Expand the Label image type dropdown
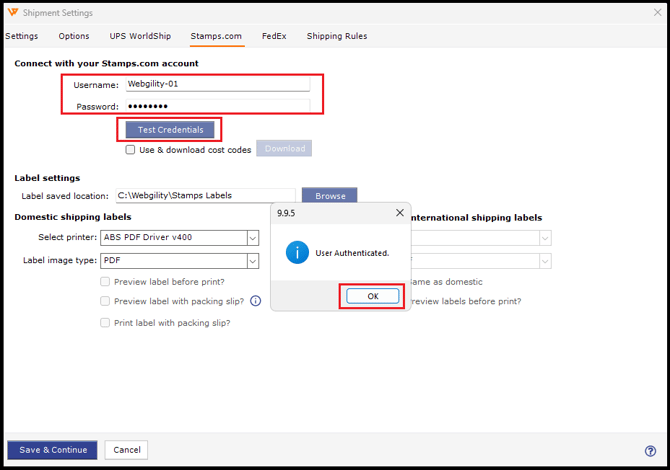The height and width of the screenshot is (470, 670). [252, 261]
